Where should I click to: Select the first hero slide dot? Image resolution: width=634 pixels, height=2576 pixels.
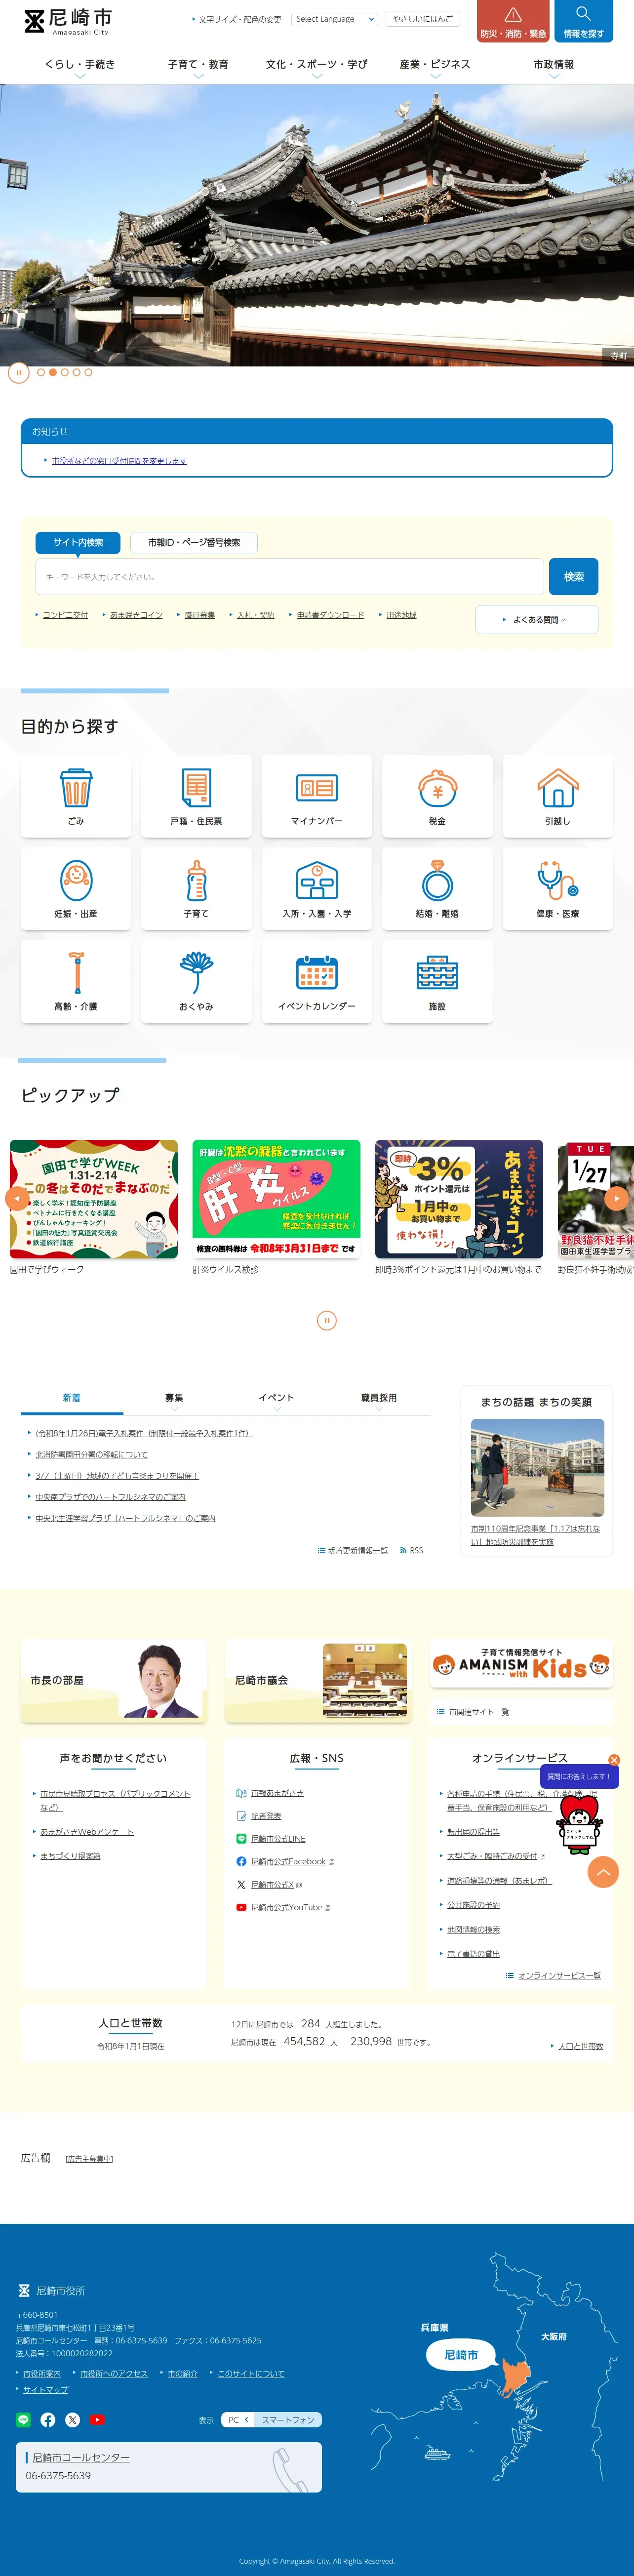(41, 372)
